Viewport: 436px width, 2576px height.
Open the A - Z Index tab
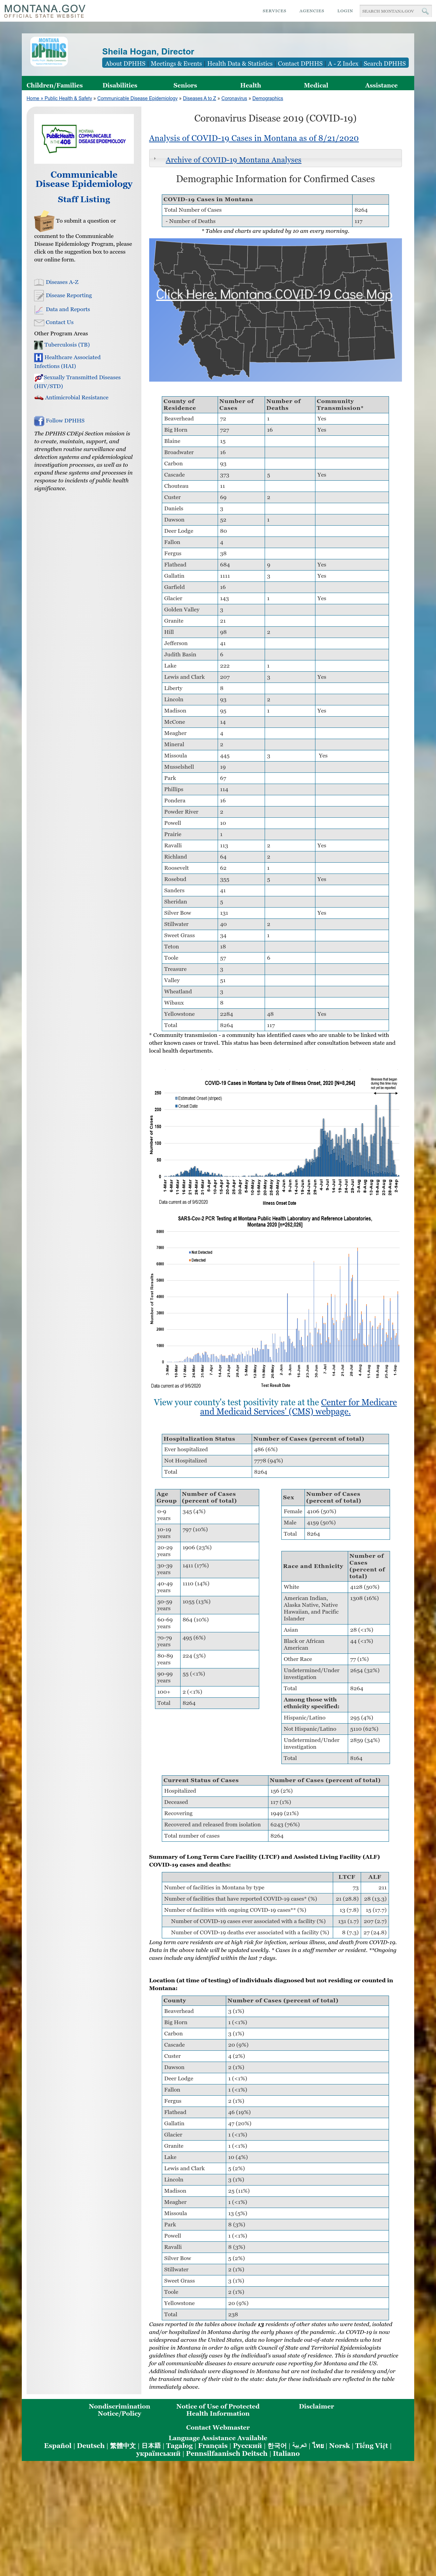[343, 63]
